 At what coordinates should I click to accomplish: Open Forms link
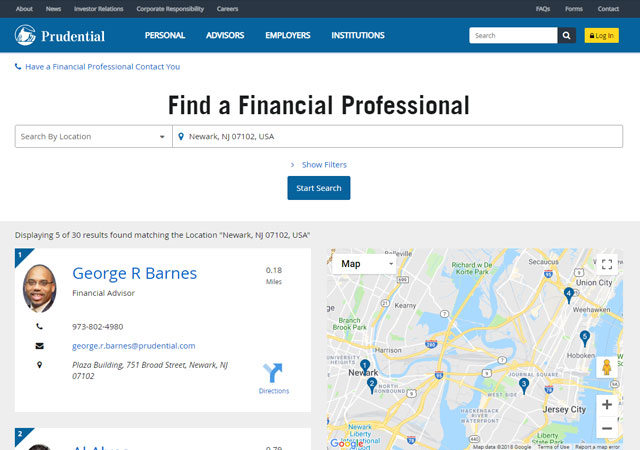tap(574, 9)
